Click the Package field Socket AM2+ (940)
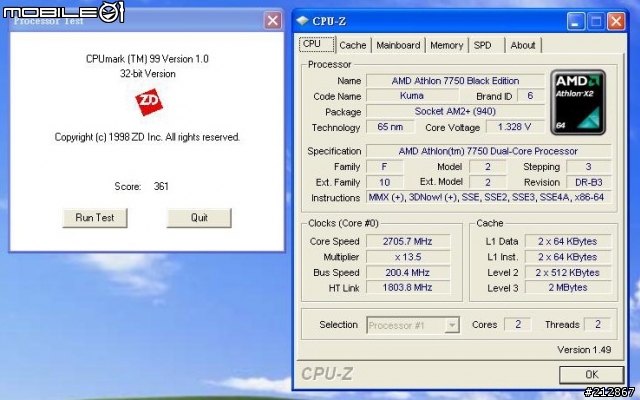The width and height of the screenshot is (640, 400). [455, 111]
